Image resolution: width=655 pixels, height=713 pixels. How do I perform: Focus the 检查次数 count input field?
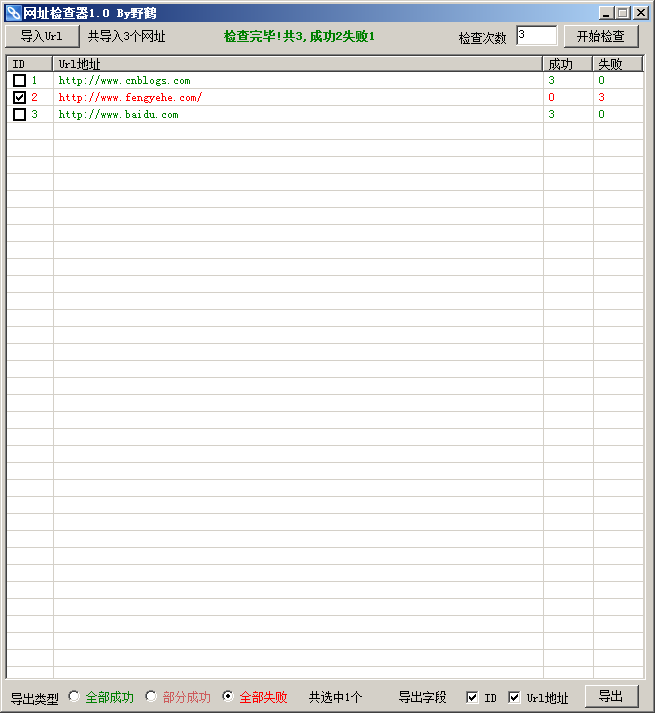pos(537,35)
